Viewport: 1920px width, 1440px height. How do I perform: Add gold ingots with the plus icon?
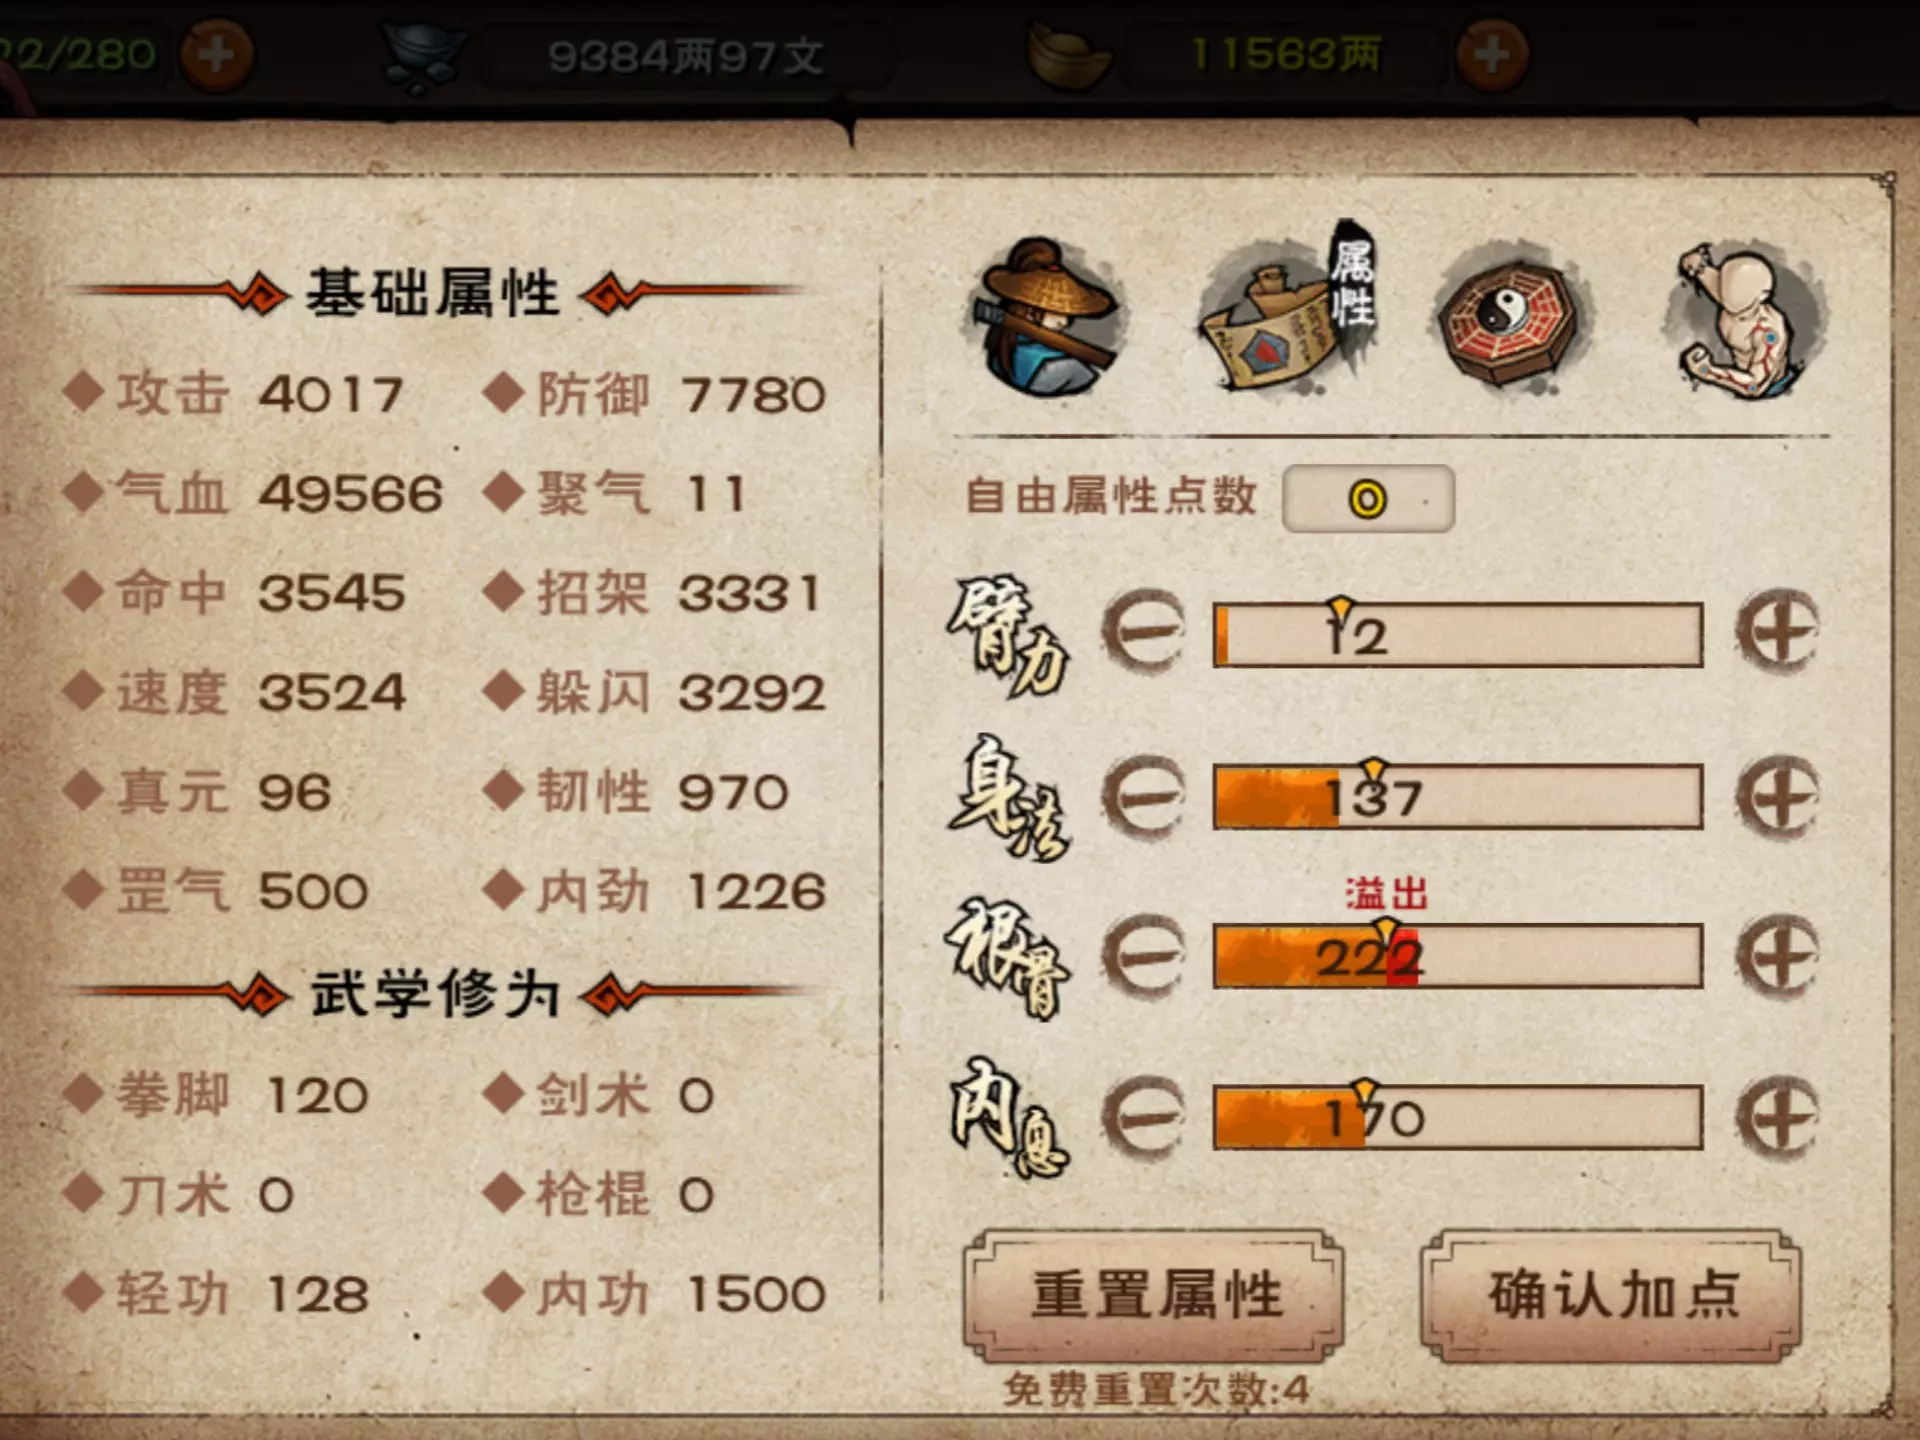[x=1492, y=54]
